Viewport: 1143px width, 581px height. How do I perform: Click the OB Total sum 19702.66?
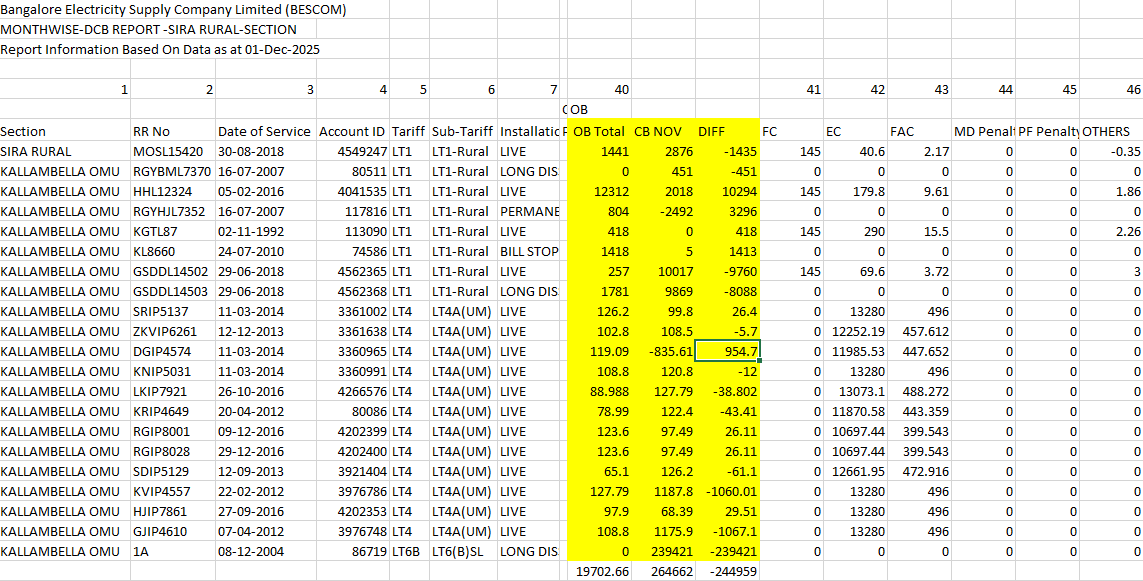click(601, 571)
